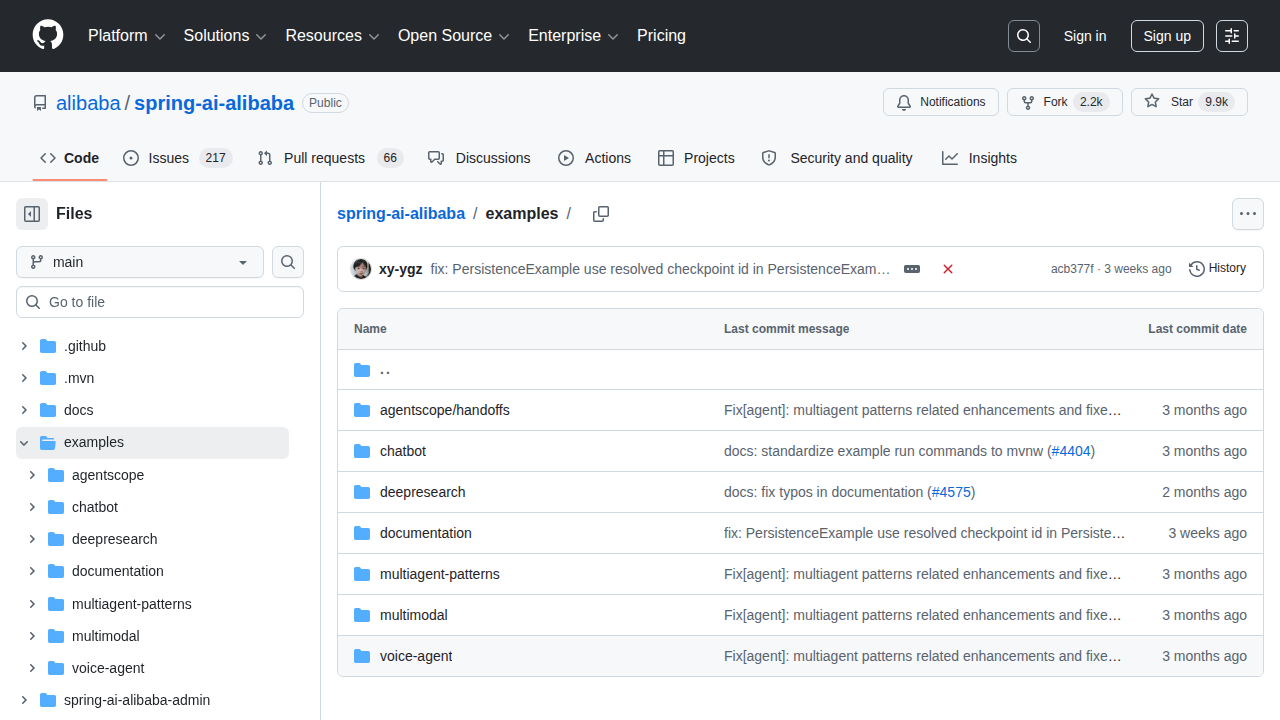Open commit hash acb377f
The height and width of the screenshot is (720, 1280).
coord(1072,269)
